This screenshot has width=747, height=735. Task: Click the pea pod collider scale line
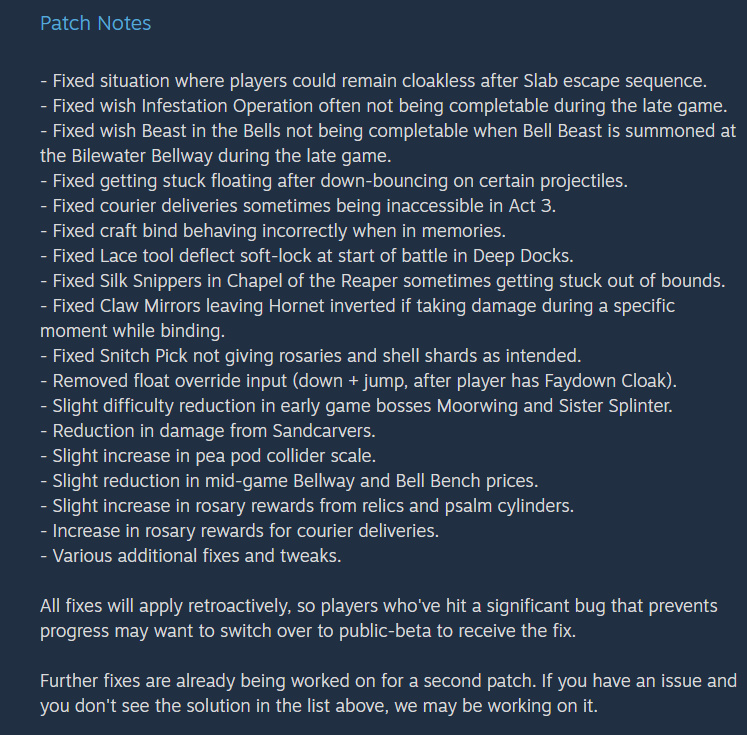[208, 456]
